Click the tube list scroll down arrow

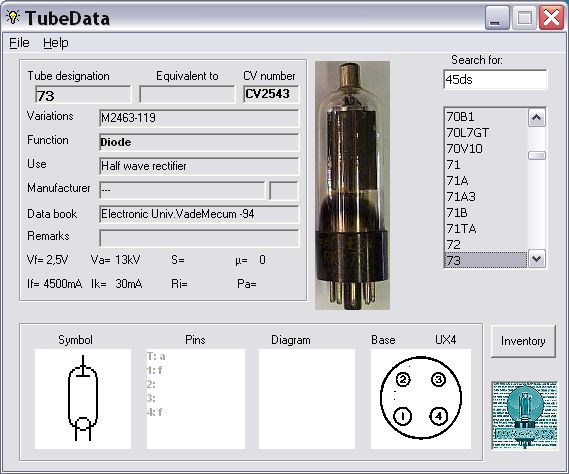coord(537,259)
